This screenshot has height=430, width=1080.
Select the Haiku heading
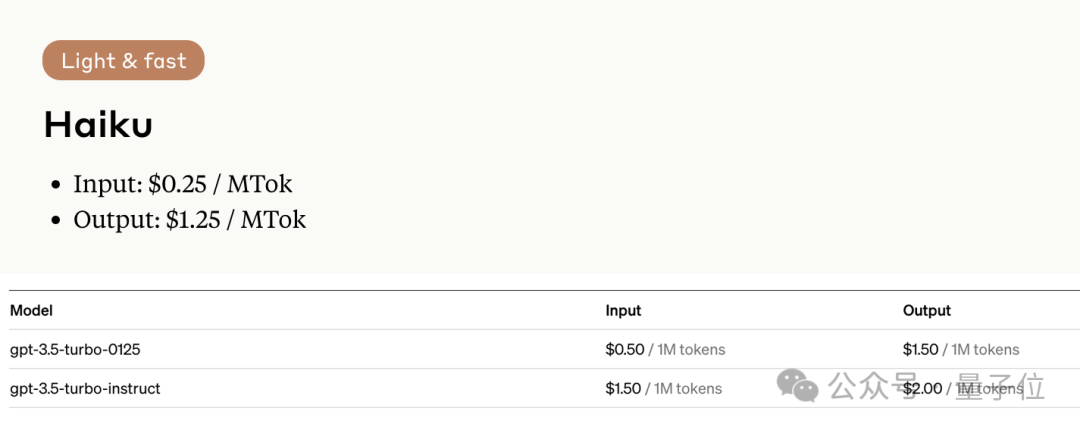pos(98,126)
